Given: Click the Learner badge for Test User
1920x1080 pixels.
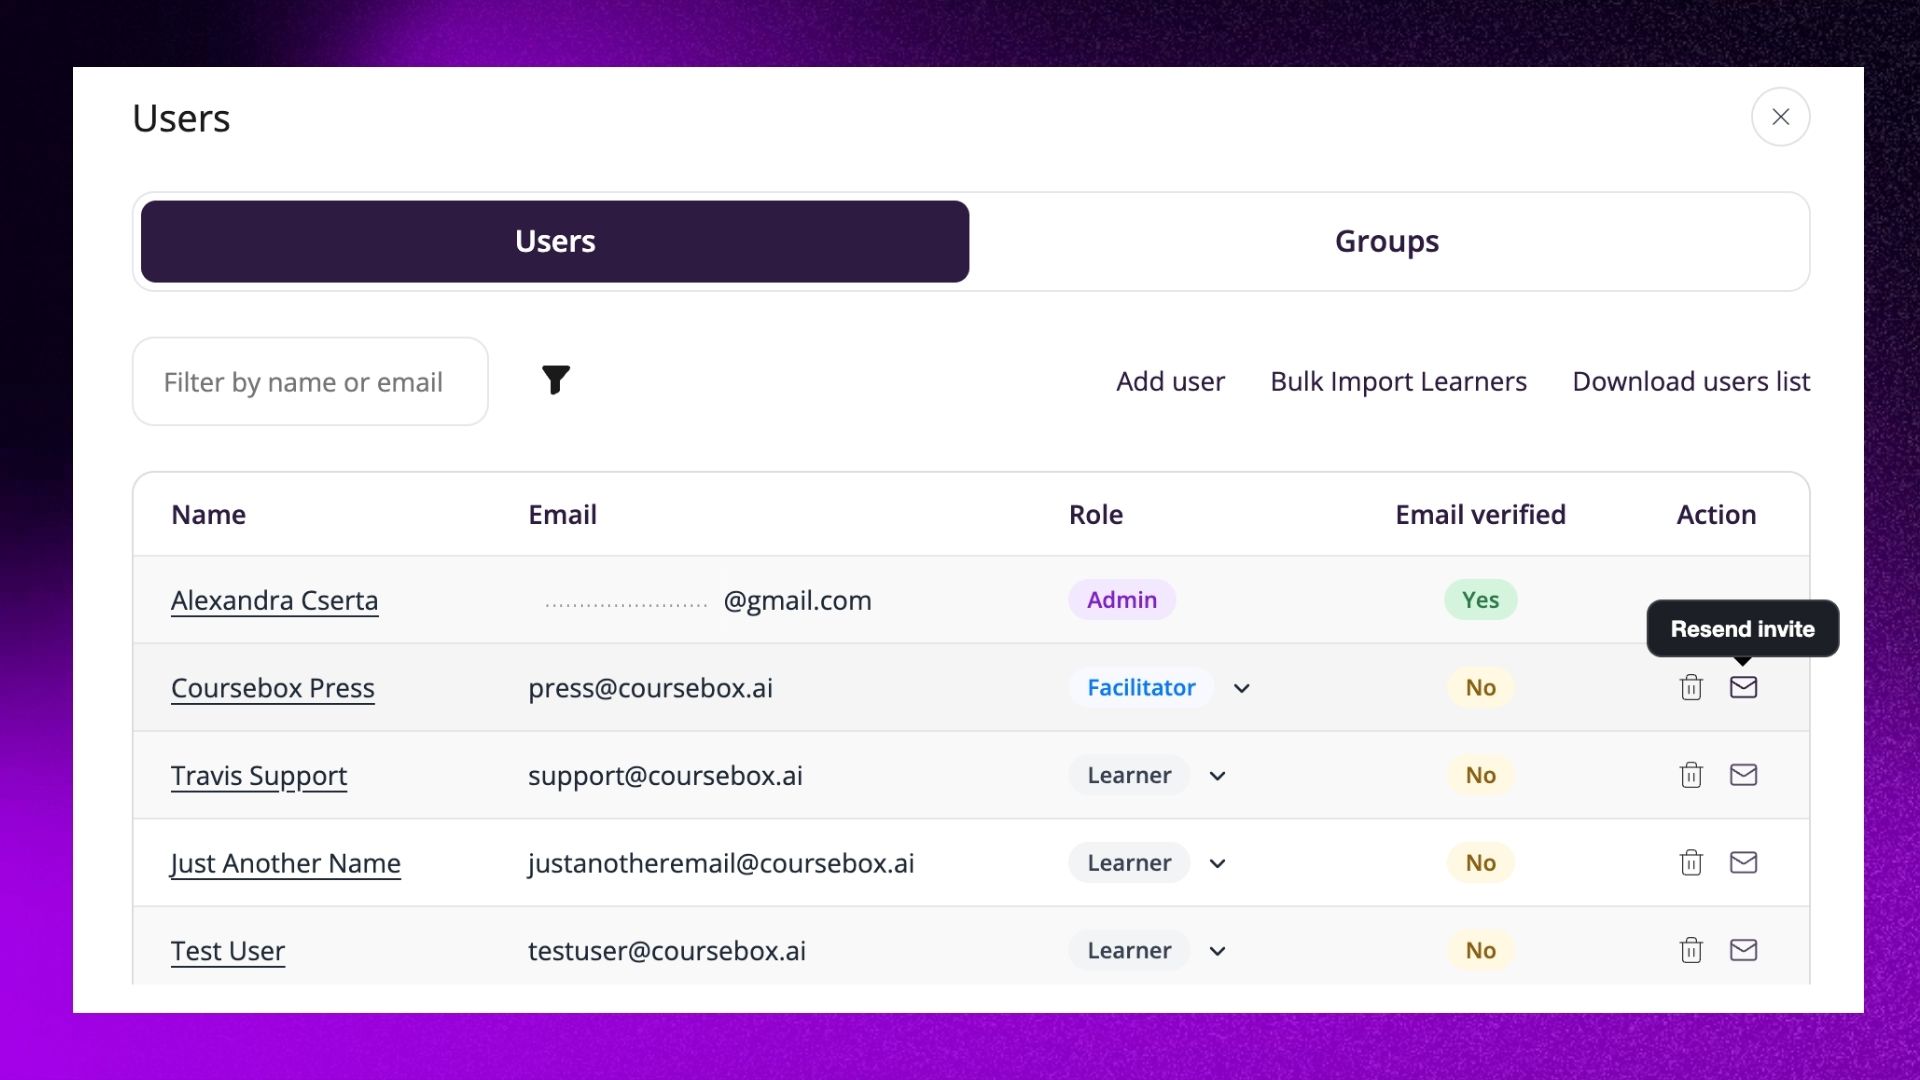Looking at the screenshot, I should (1129, 951).
